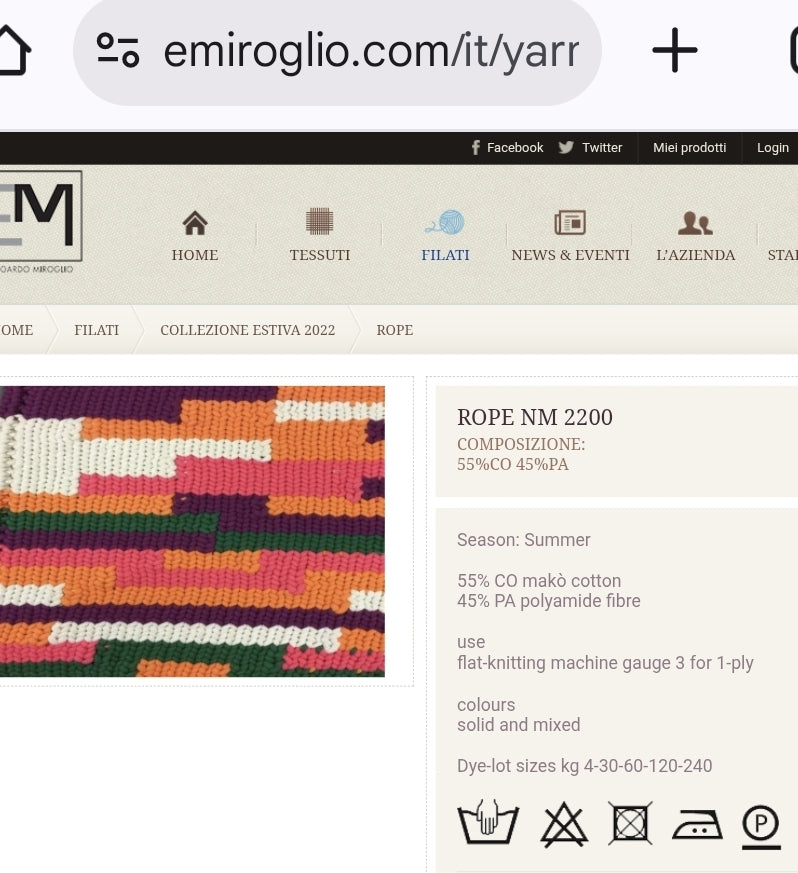Open the L'AZIENDA company page
This screenshot has width=798, height=873.
(x=695, y=236)
